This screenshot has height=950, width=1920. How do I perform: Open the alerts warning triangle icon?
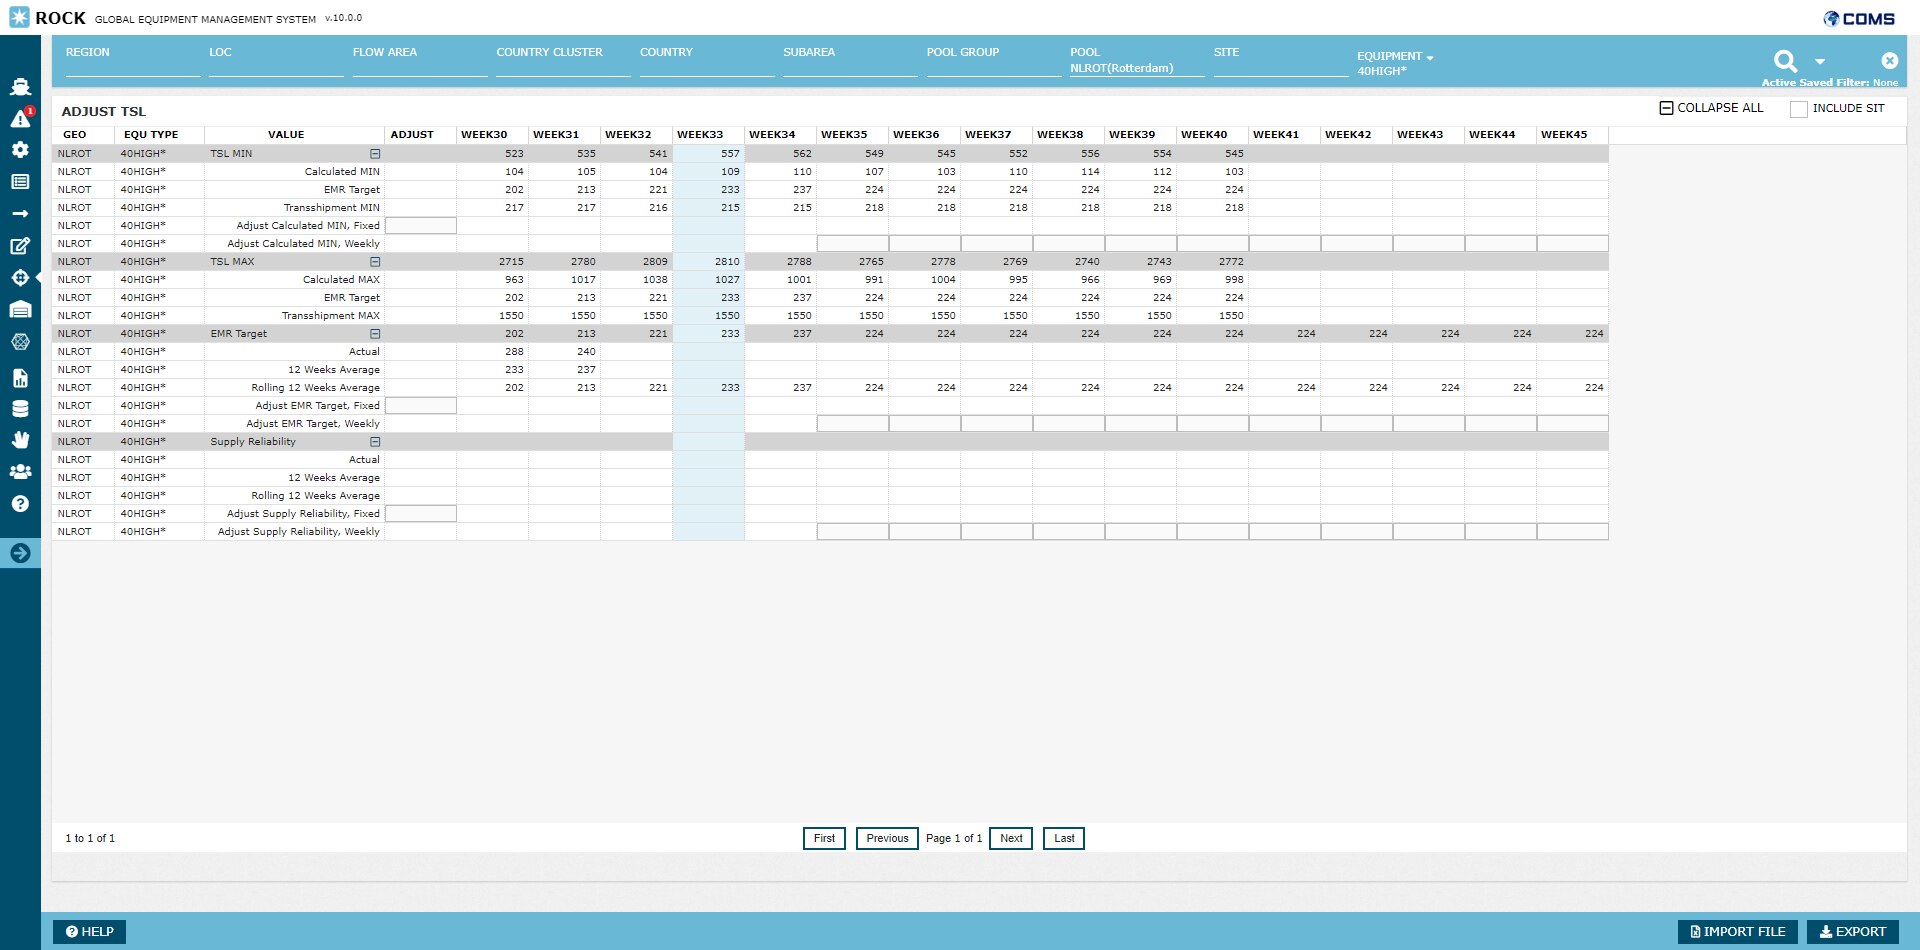coord(20,119)
